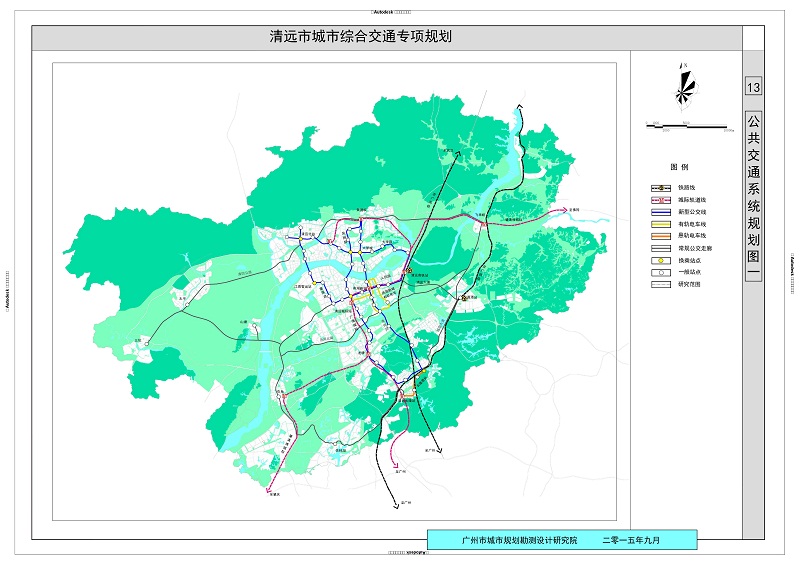Click the regular bus corridor legend symbol

tap(659, 248)
